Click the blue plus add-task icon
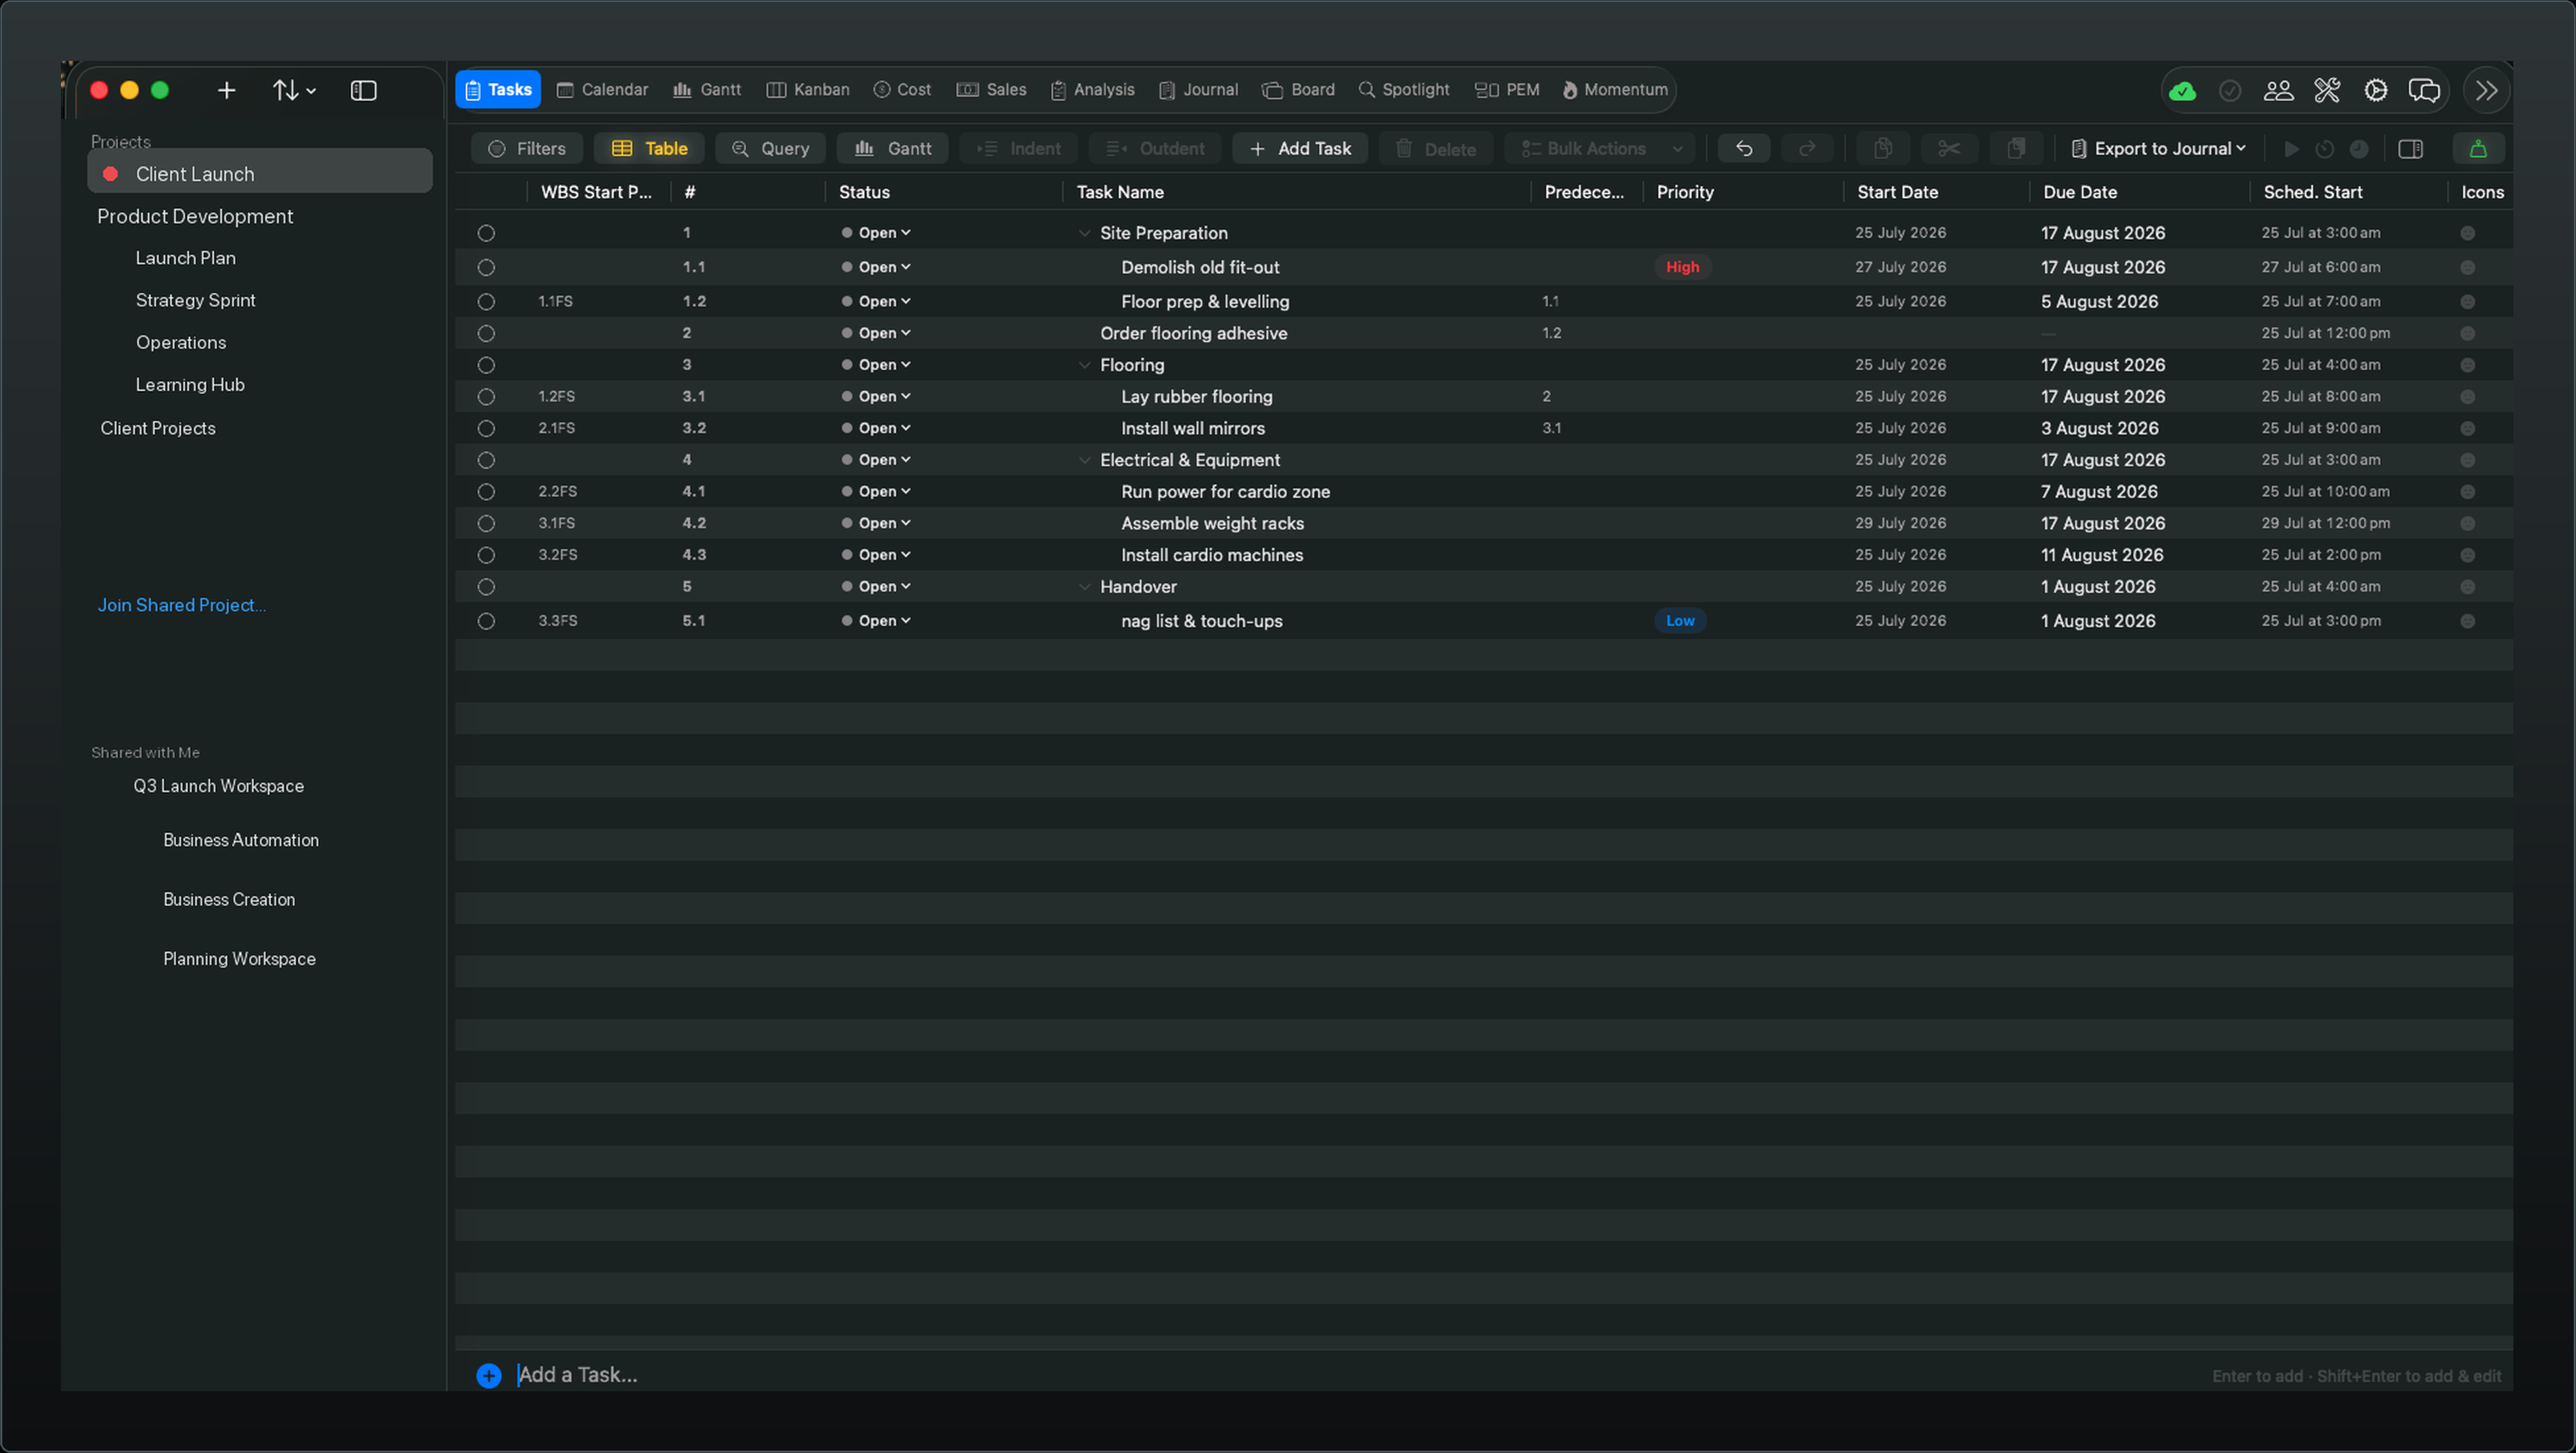Viewport: 2576px width, 1453px height. tap(489, 1375)
